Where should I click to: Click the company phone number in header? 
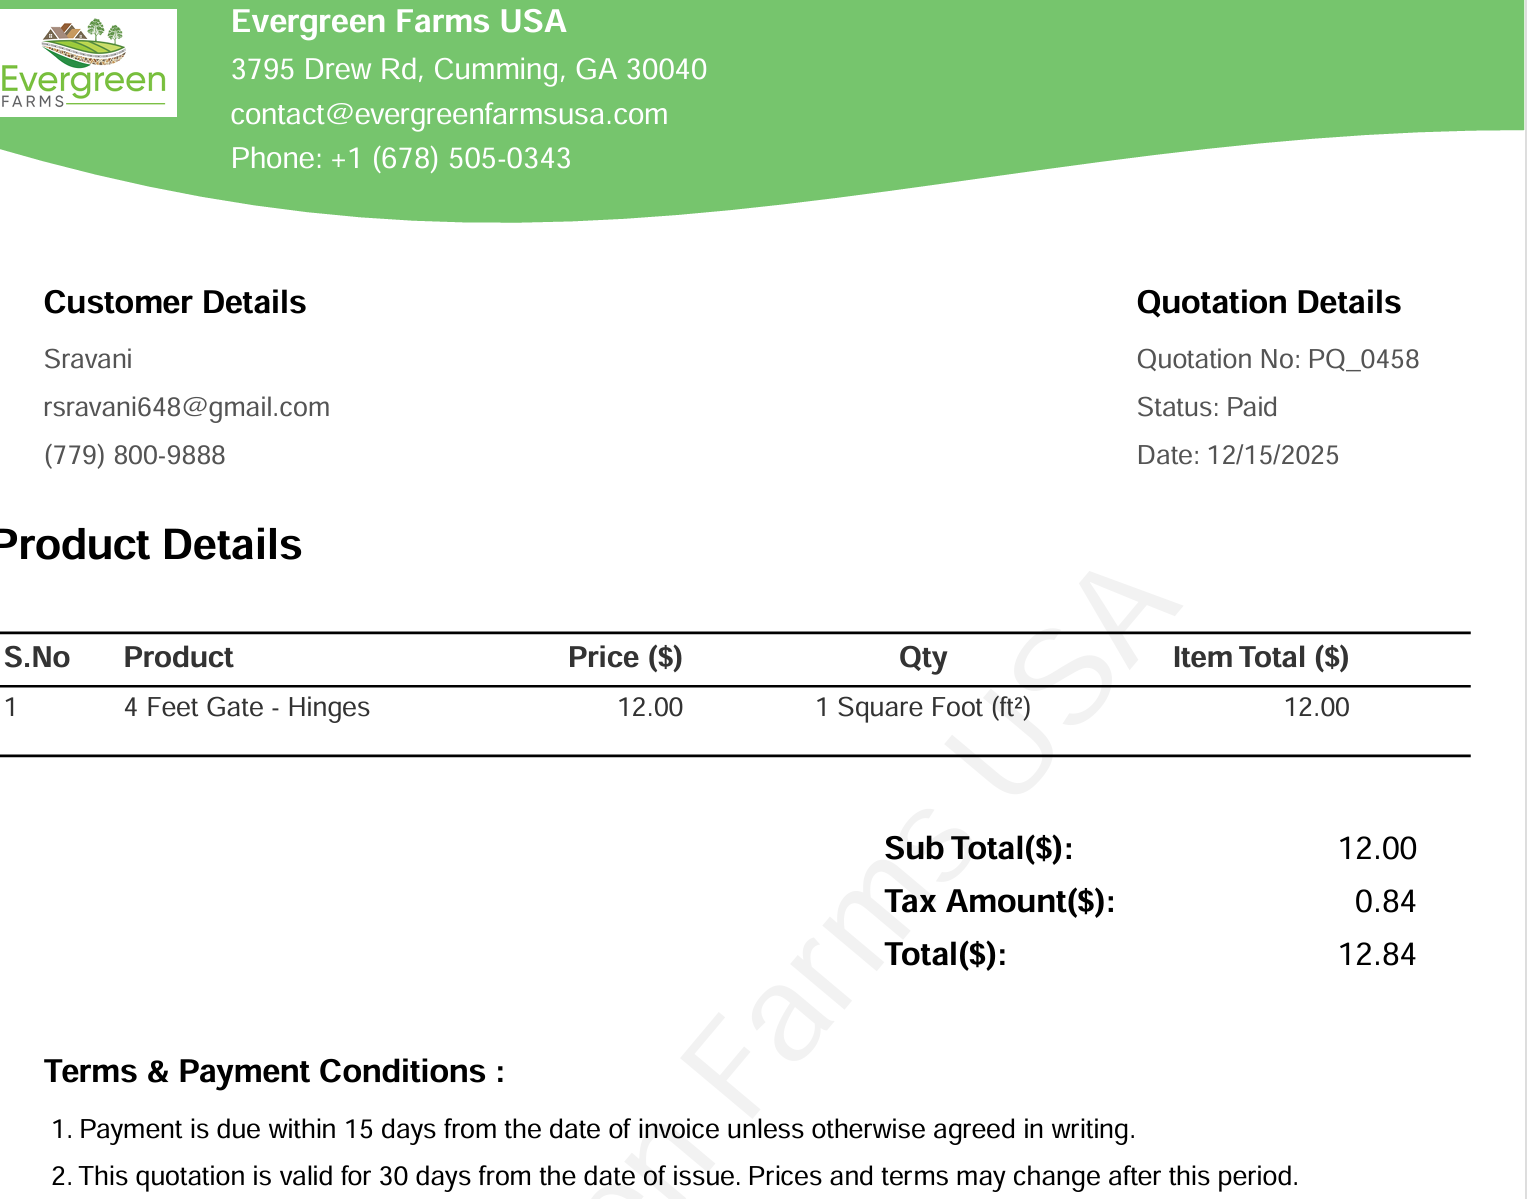(x=401, y=158)
